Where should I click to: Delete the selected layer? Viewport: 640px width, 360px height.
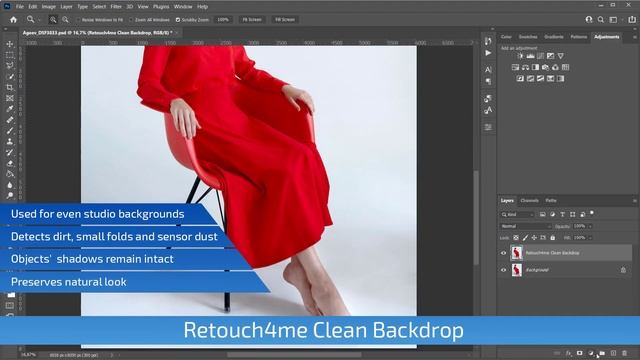(624, 353)
